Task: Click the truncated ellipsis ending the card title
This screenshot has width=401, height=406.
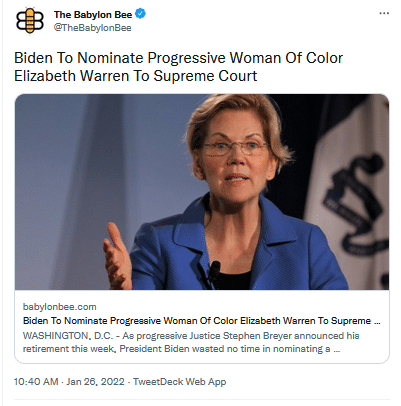Action: coord(377,321)
